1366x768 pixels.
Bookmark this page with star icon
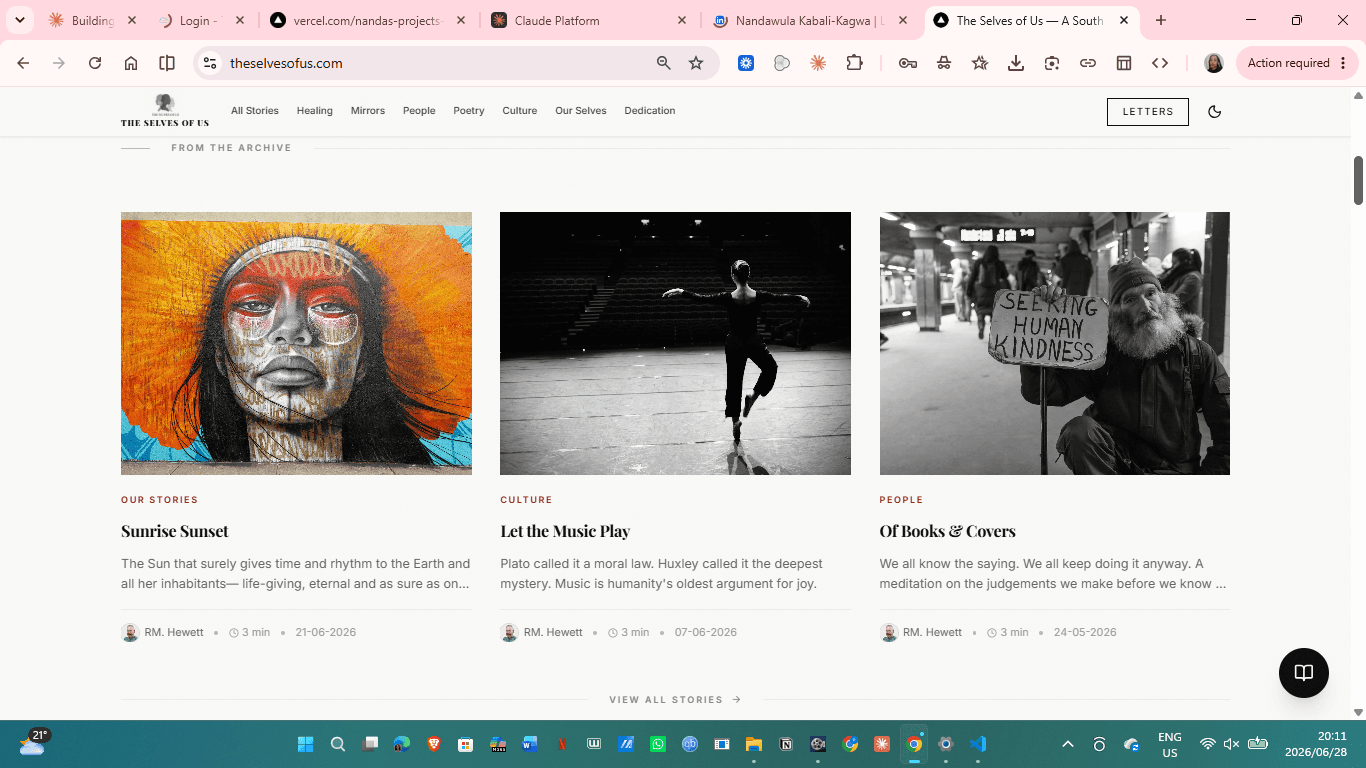pos(696,63)
